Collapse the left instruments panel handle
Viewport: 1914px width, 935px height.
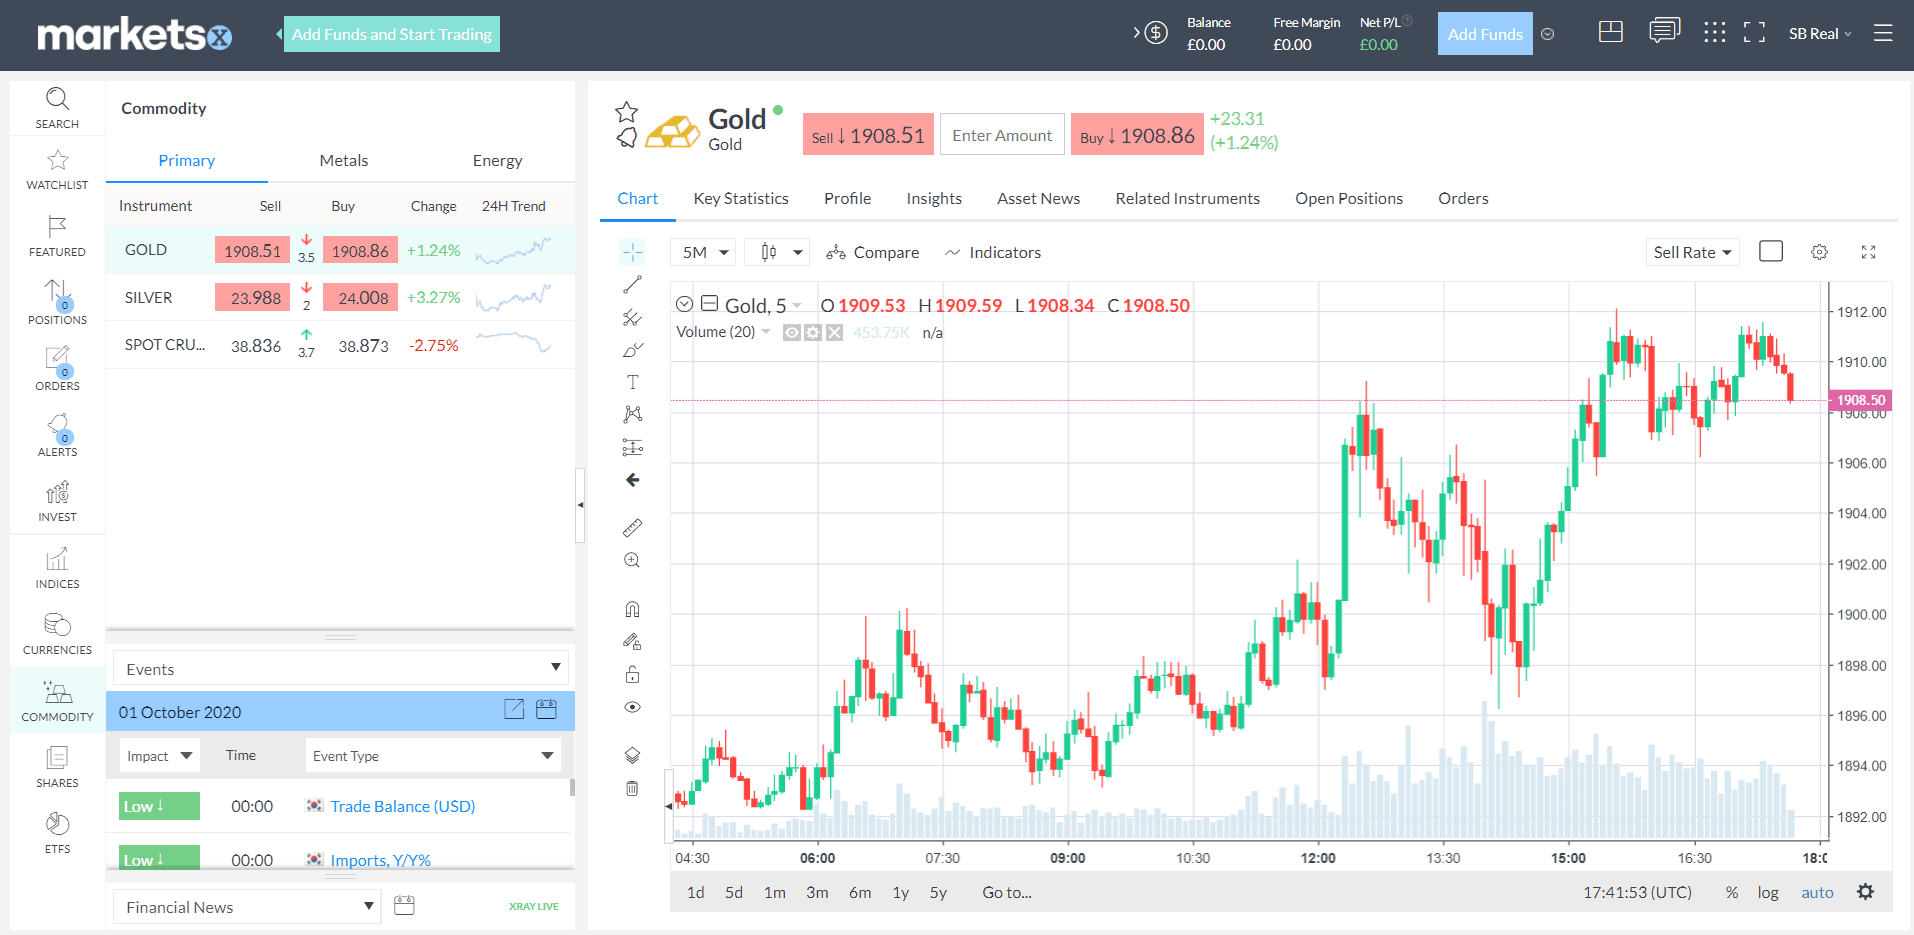point(580,505)
